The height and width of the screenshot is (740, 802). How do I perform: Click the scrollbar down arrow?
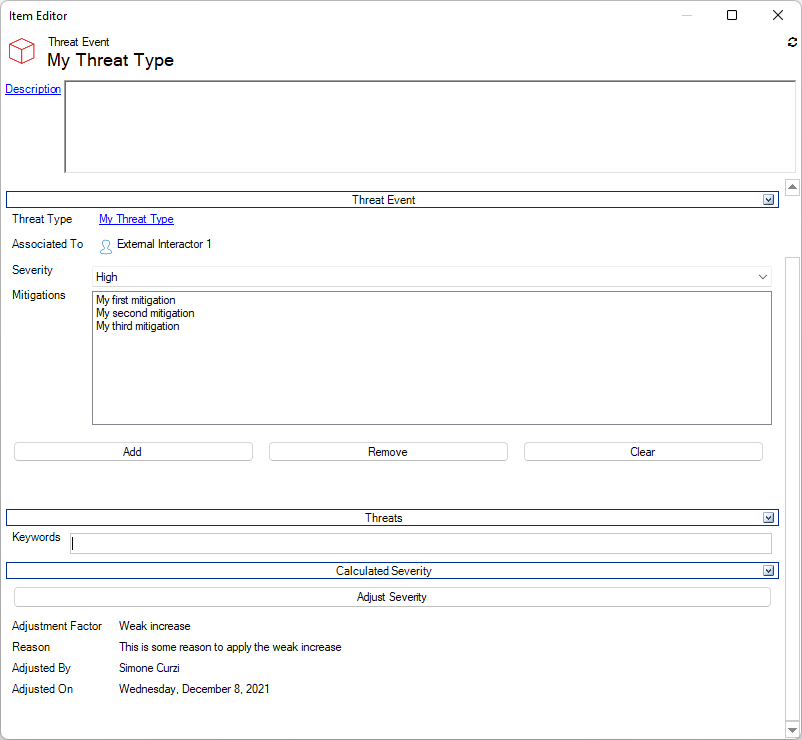pos(792,727)
